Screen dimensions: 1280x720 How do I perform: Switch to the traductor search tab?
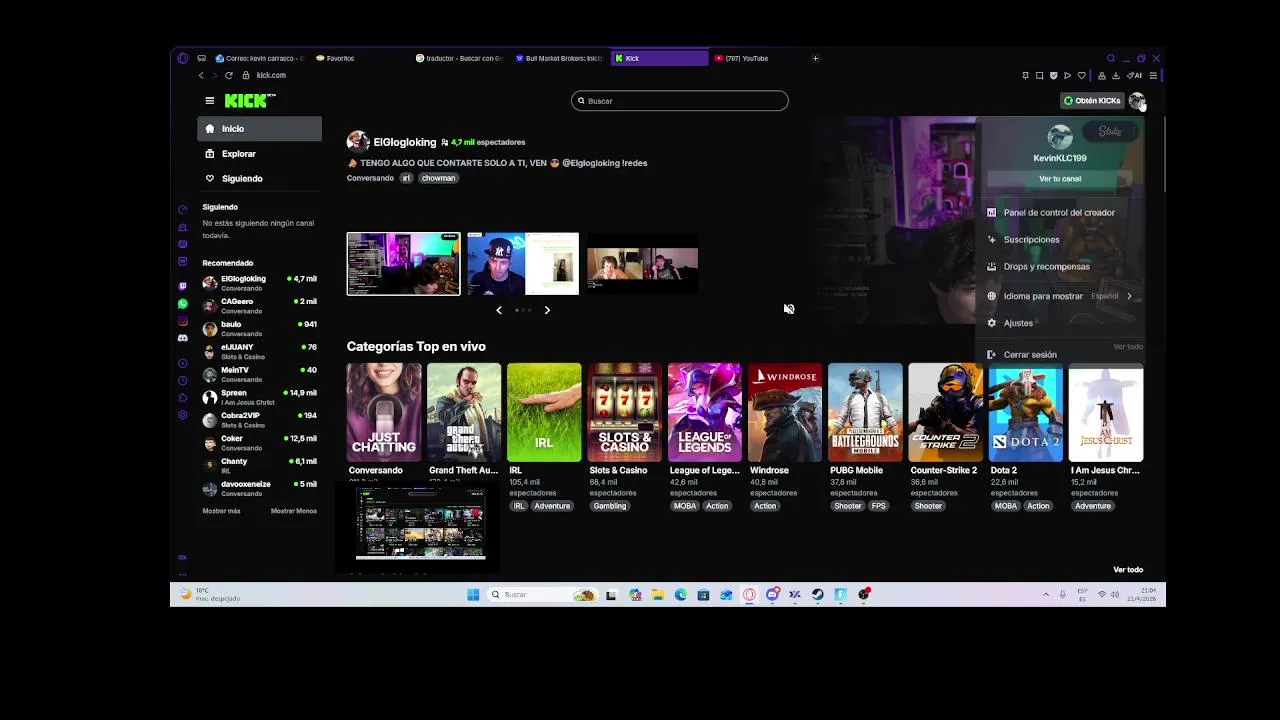tap(459, 58)
